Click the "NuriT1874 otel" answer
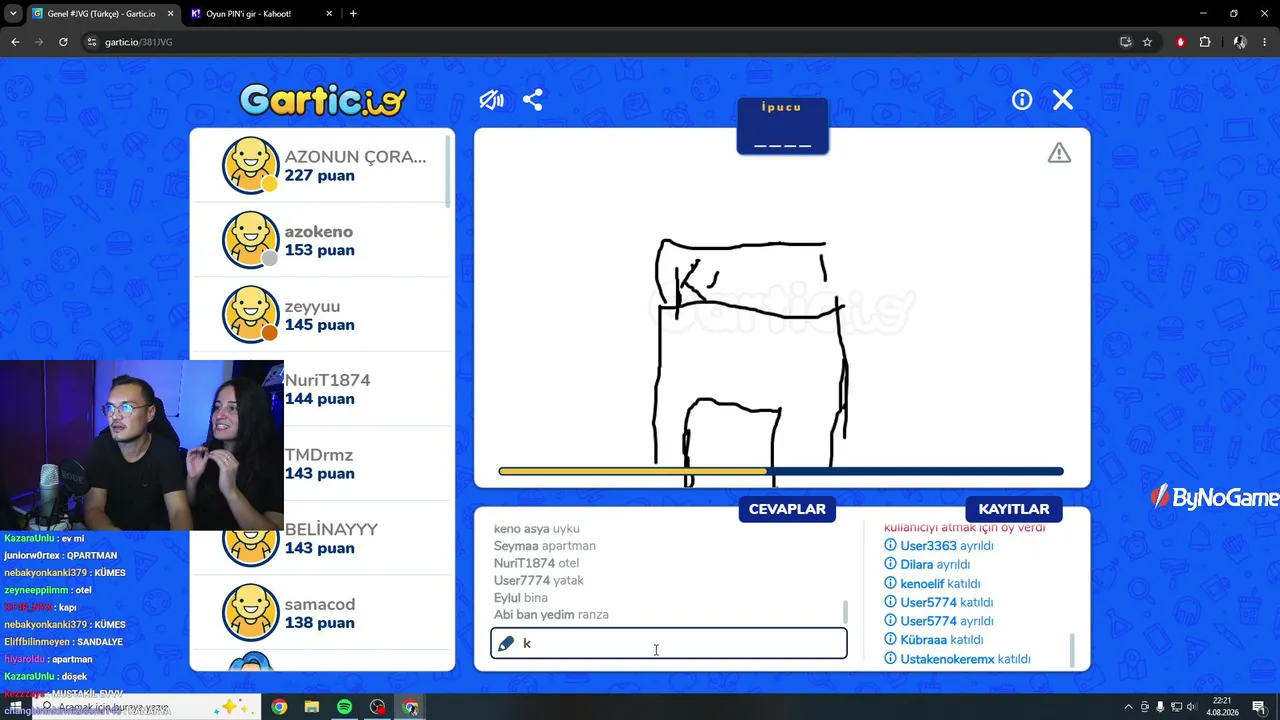 pyautogui.click(x=537, y=563)
